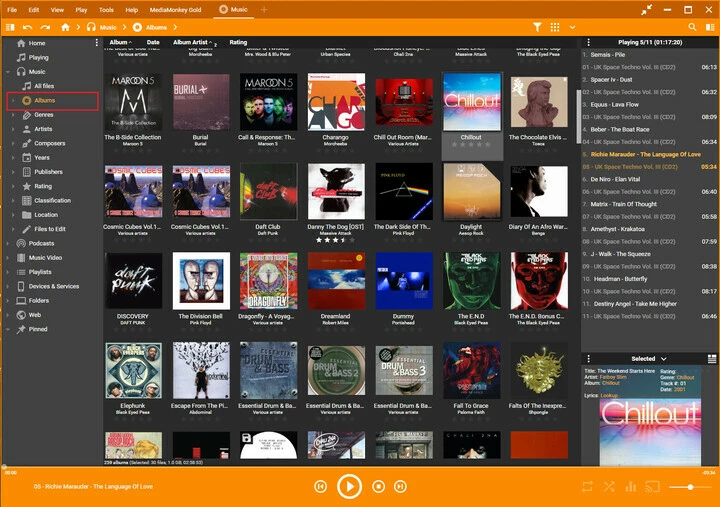Toggle repeat mode in player bar
This screenshot has height=507, width=720.
pos(587,486)
